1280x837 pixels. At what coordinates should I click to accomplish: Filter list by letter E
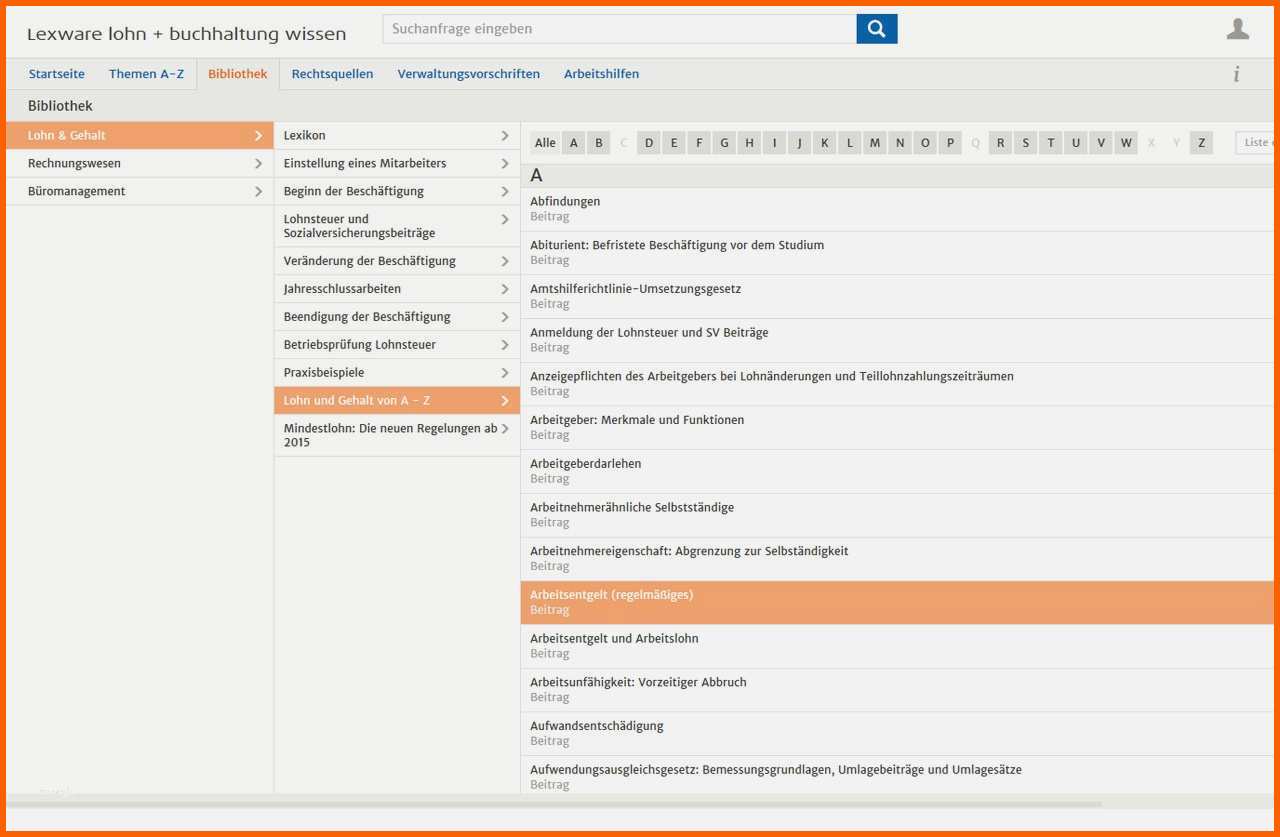(x=674, y=143)
